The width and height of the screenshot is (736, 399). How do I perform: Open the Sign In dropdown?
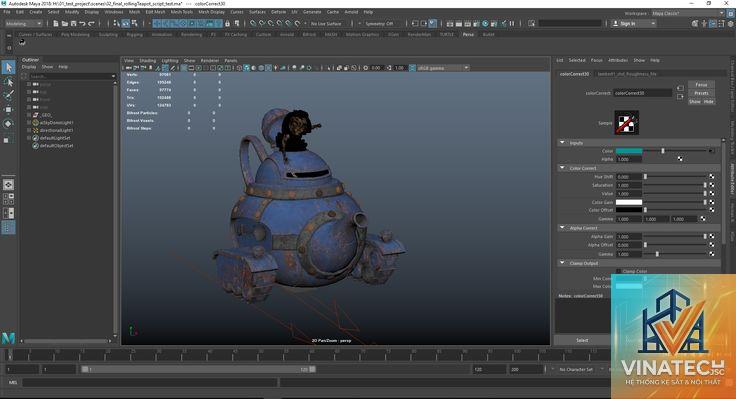[634, 23]
